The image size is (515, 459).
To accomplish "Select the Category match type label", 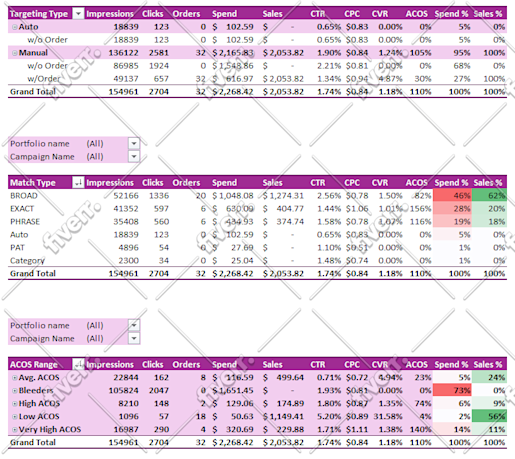I will point(27,261).
